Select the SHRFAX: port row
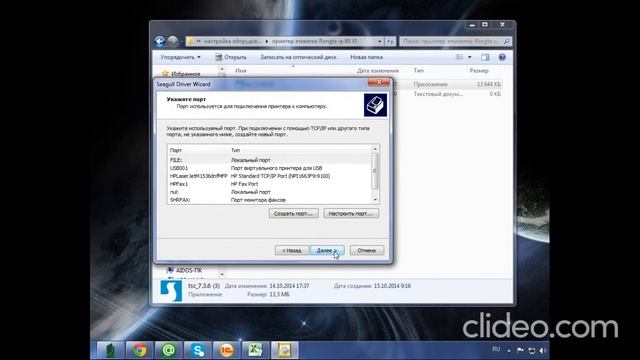Image resolution: width=640 pixels, height=360 pixels. (269, 200)
